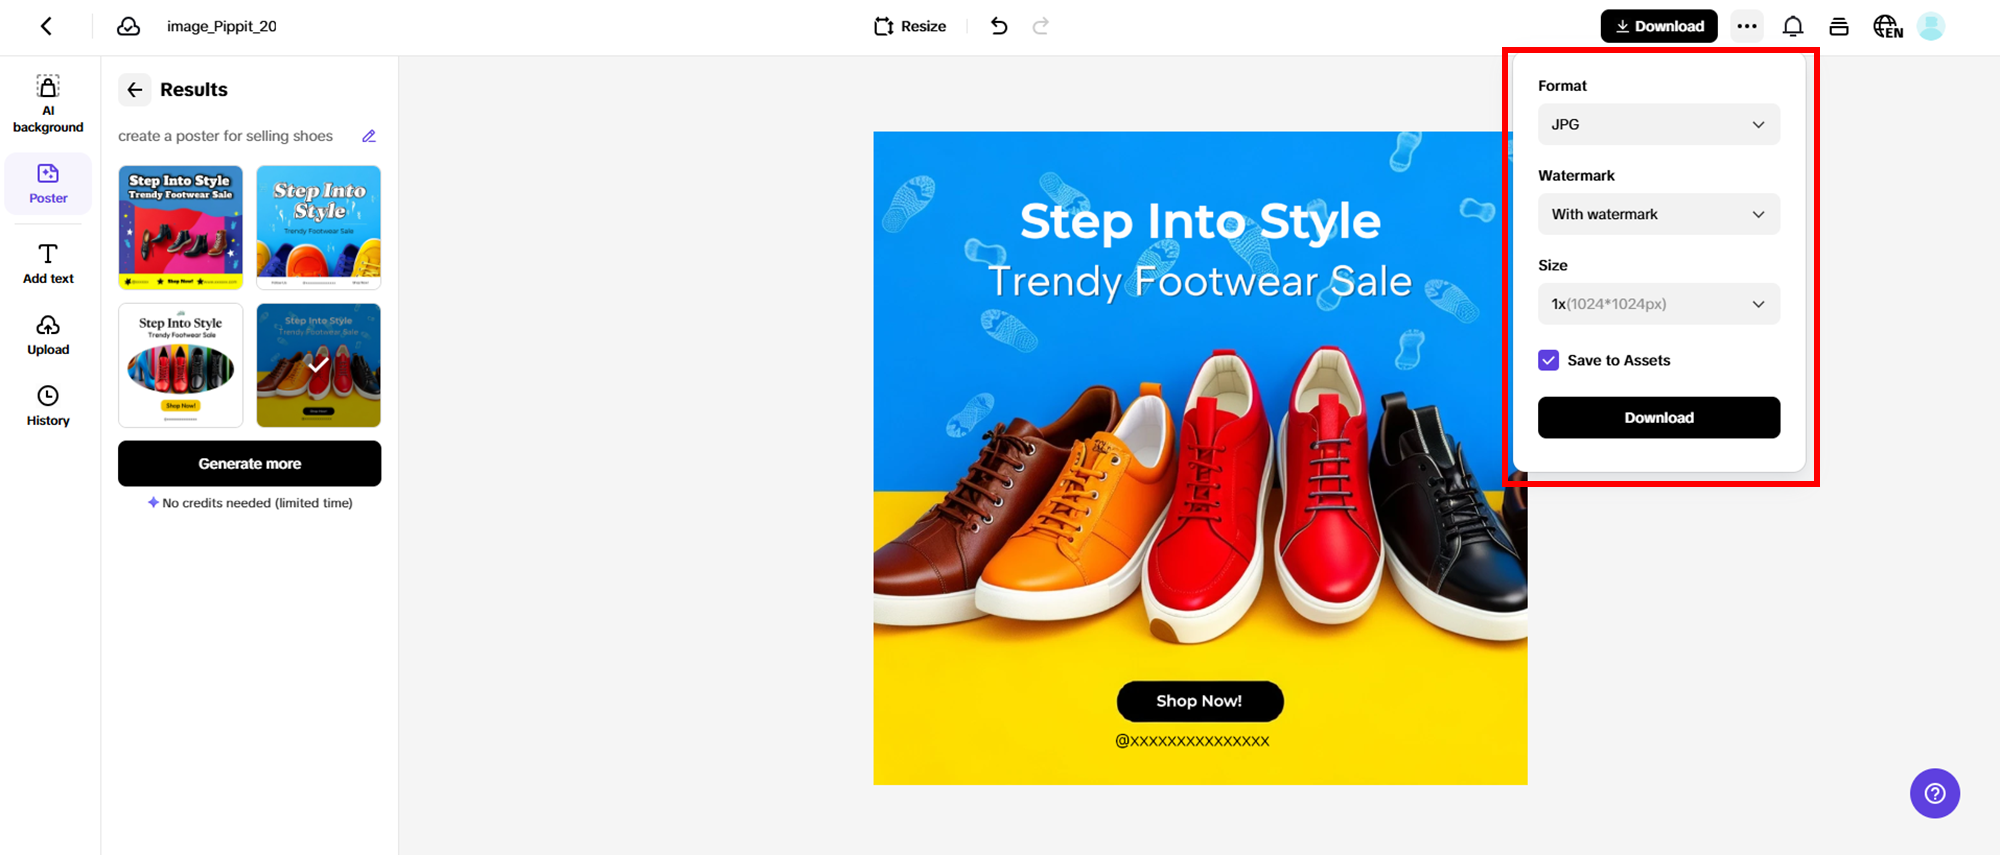Select the multicolored shoes poster thumbnail
This screenshot has width=2000, height=855.
[x=181, y=228]
